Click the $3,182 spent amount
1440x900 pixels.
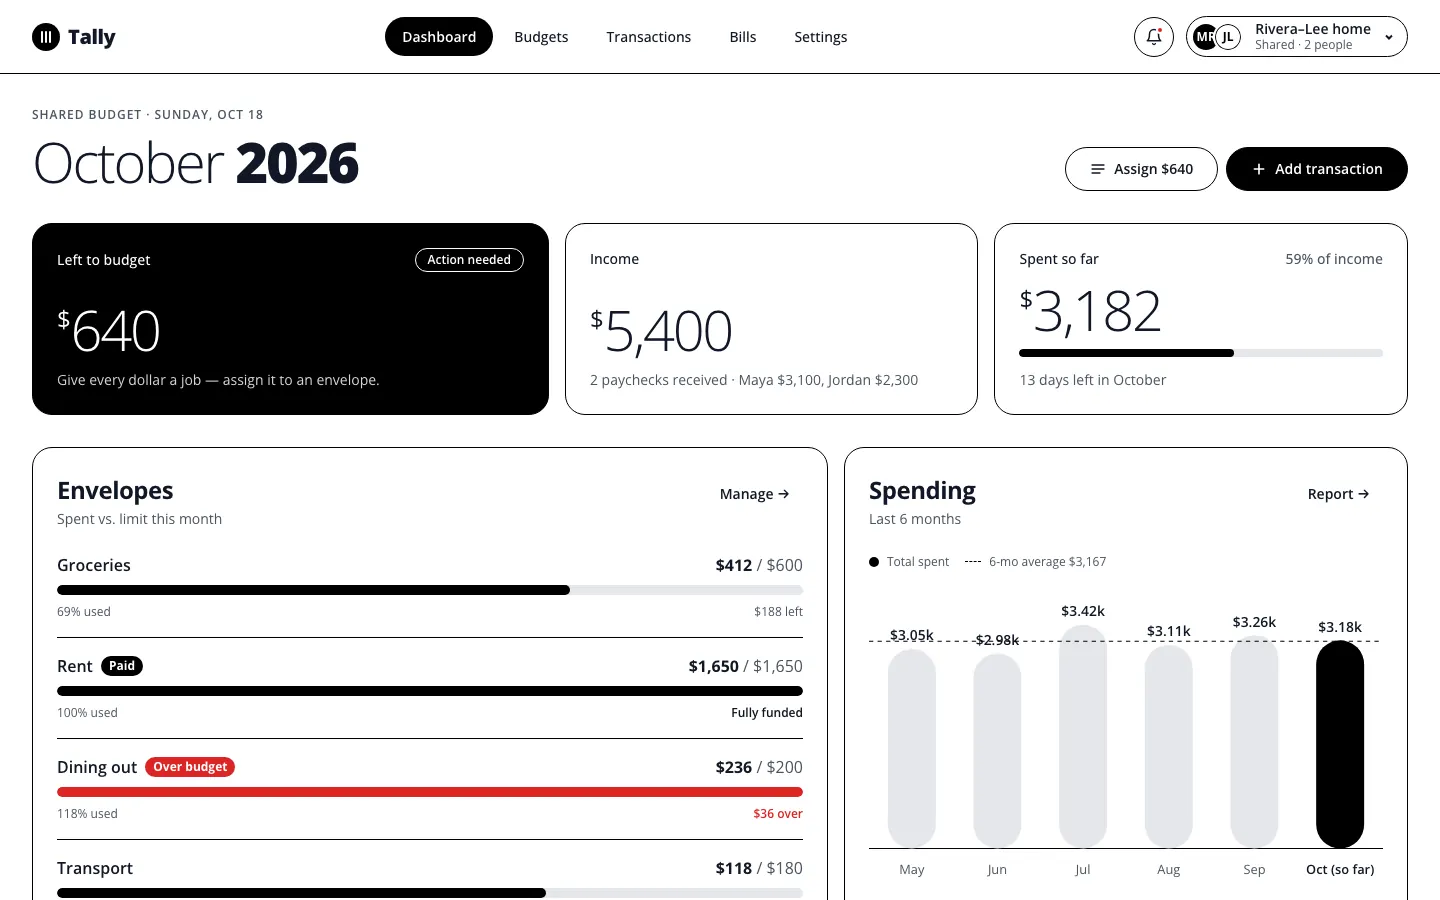(1090, 311)
